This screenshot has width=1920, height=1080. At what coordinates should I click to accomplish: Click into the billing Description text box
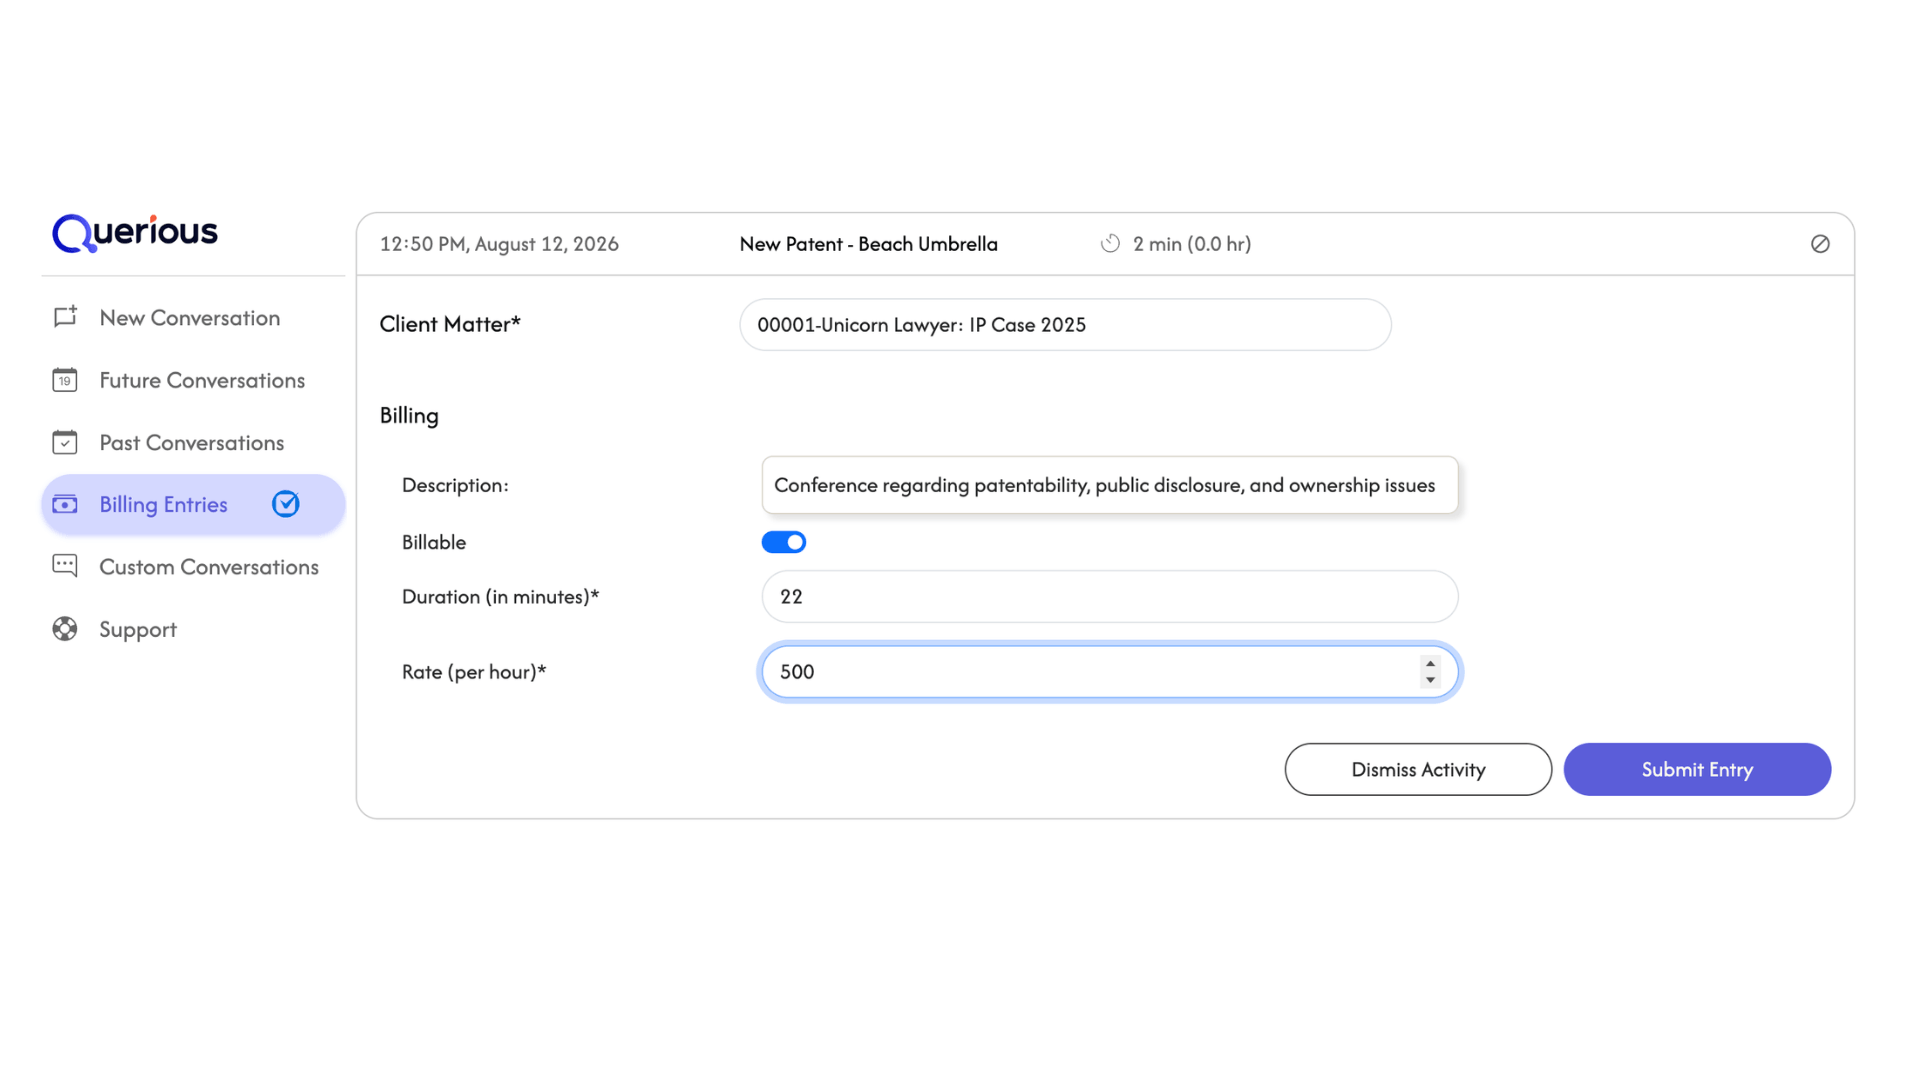click(1110, 485)
